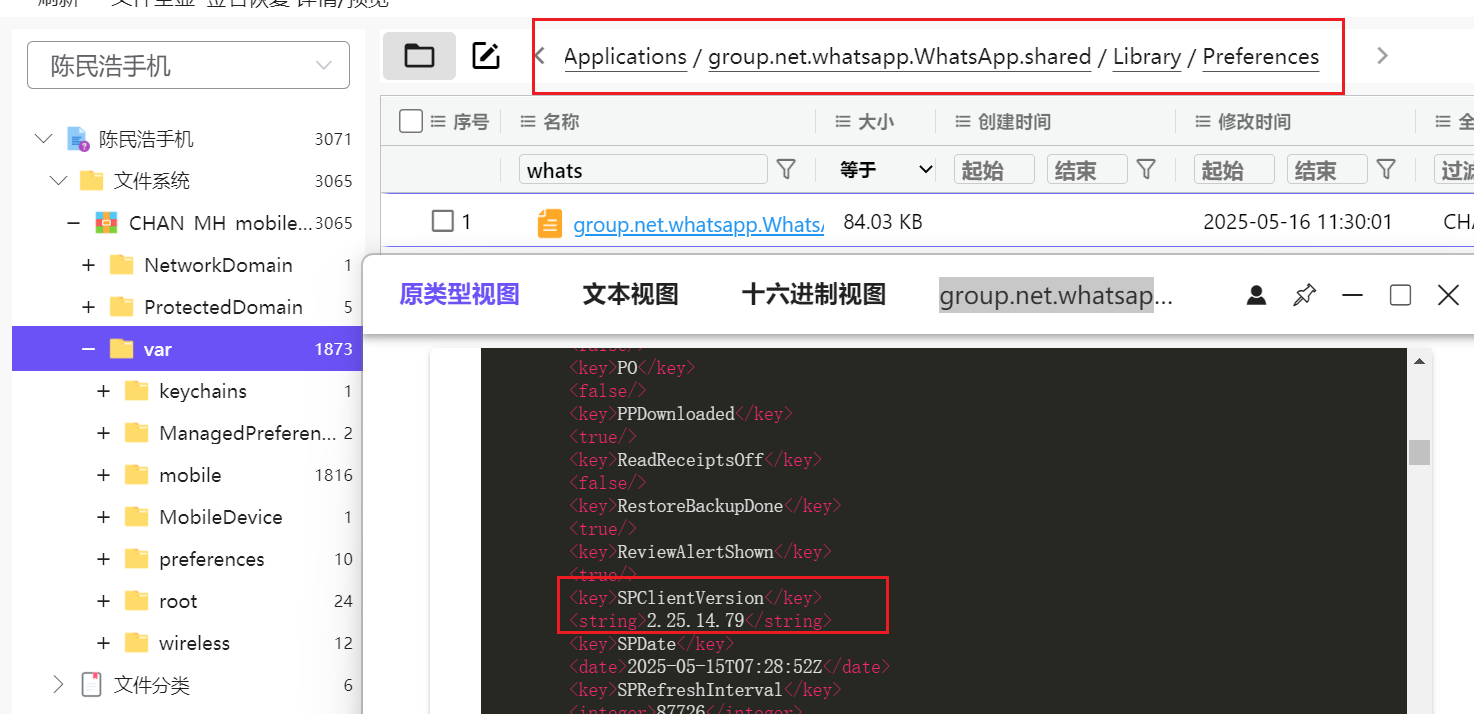Tick the checkbox for row 1
This screenshot has width=1474, height=714.
[442, 221]
